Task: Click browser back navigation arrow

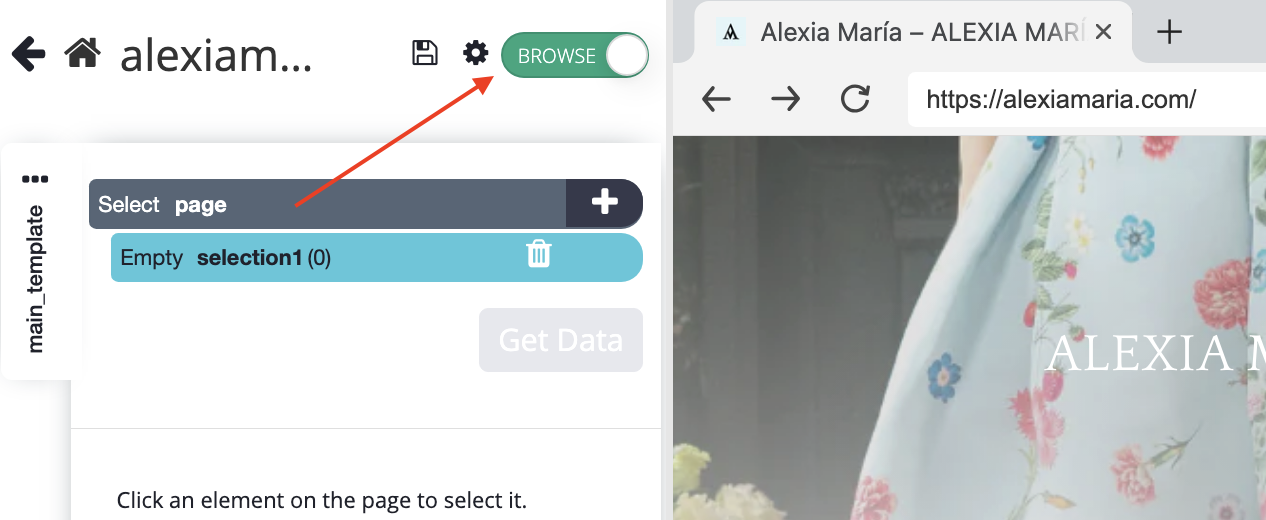Action: point(716,99)
